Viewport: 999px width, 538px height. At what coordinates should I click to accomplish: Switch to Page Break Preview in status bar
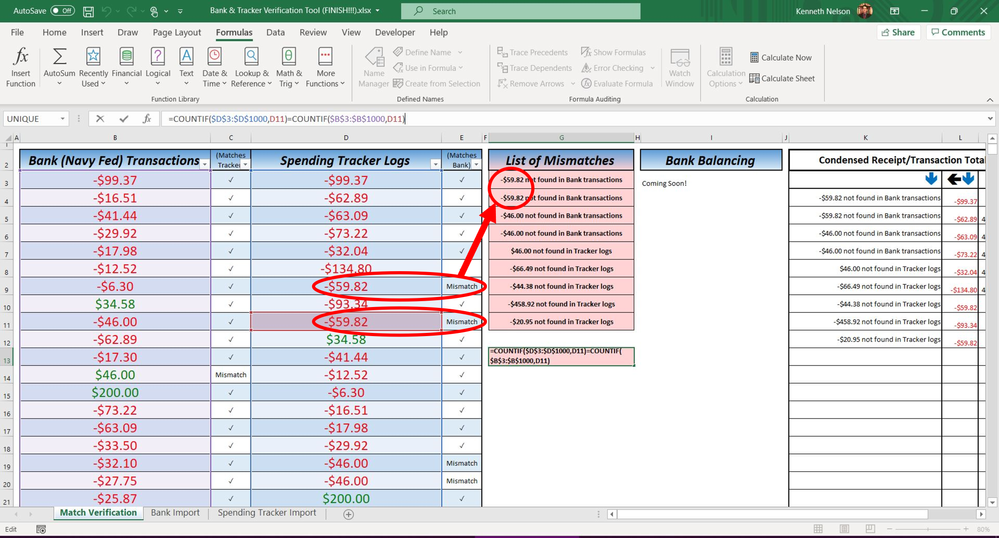click(870, 529)
